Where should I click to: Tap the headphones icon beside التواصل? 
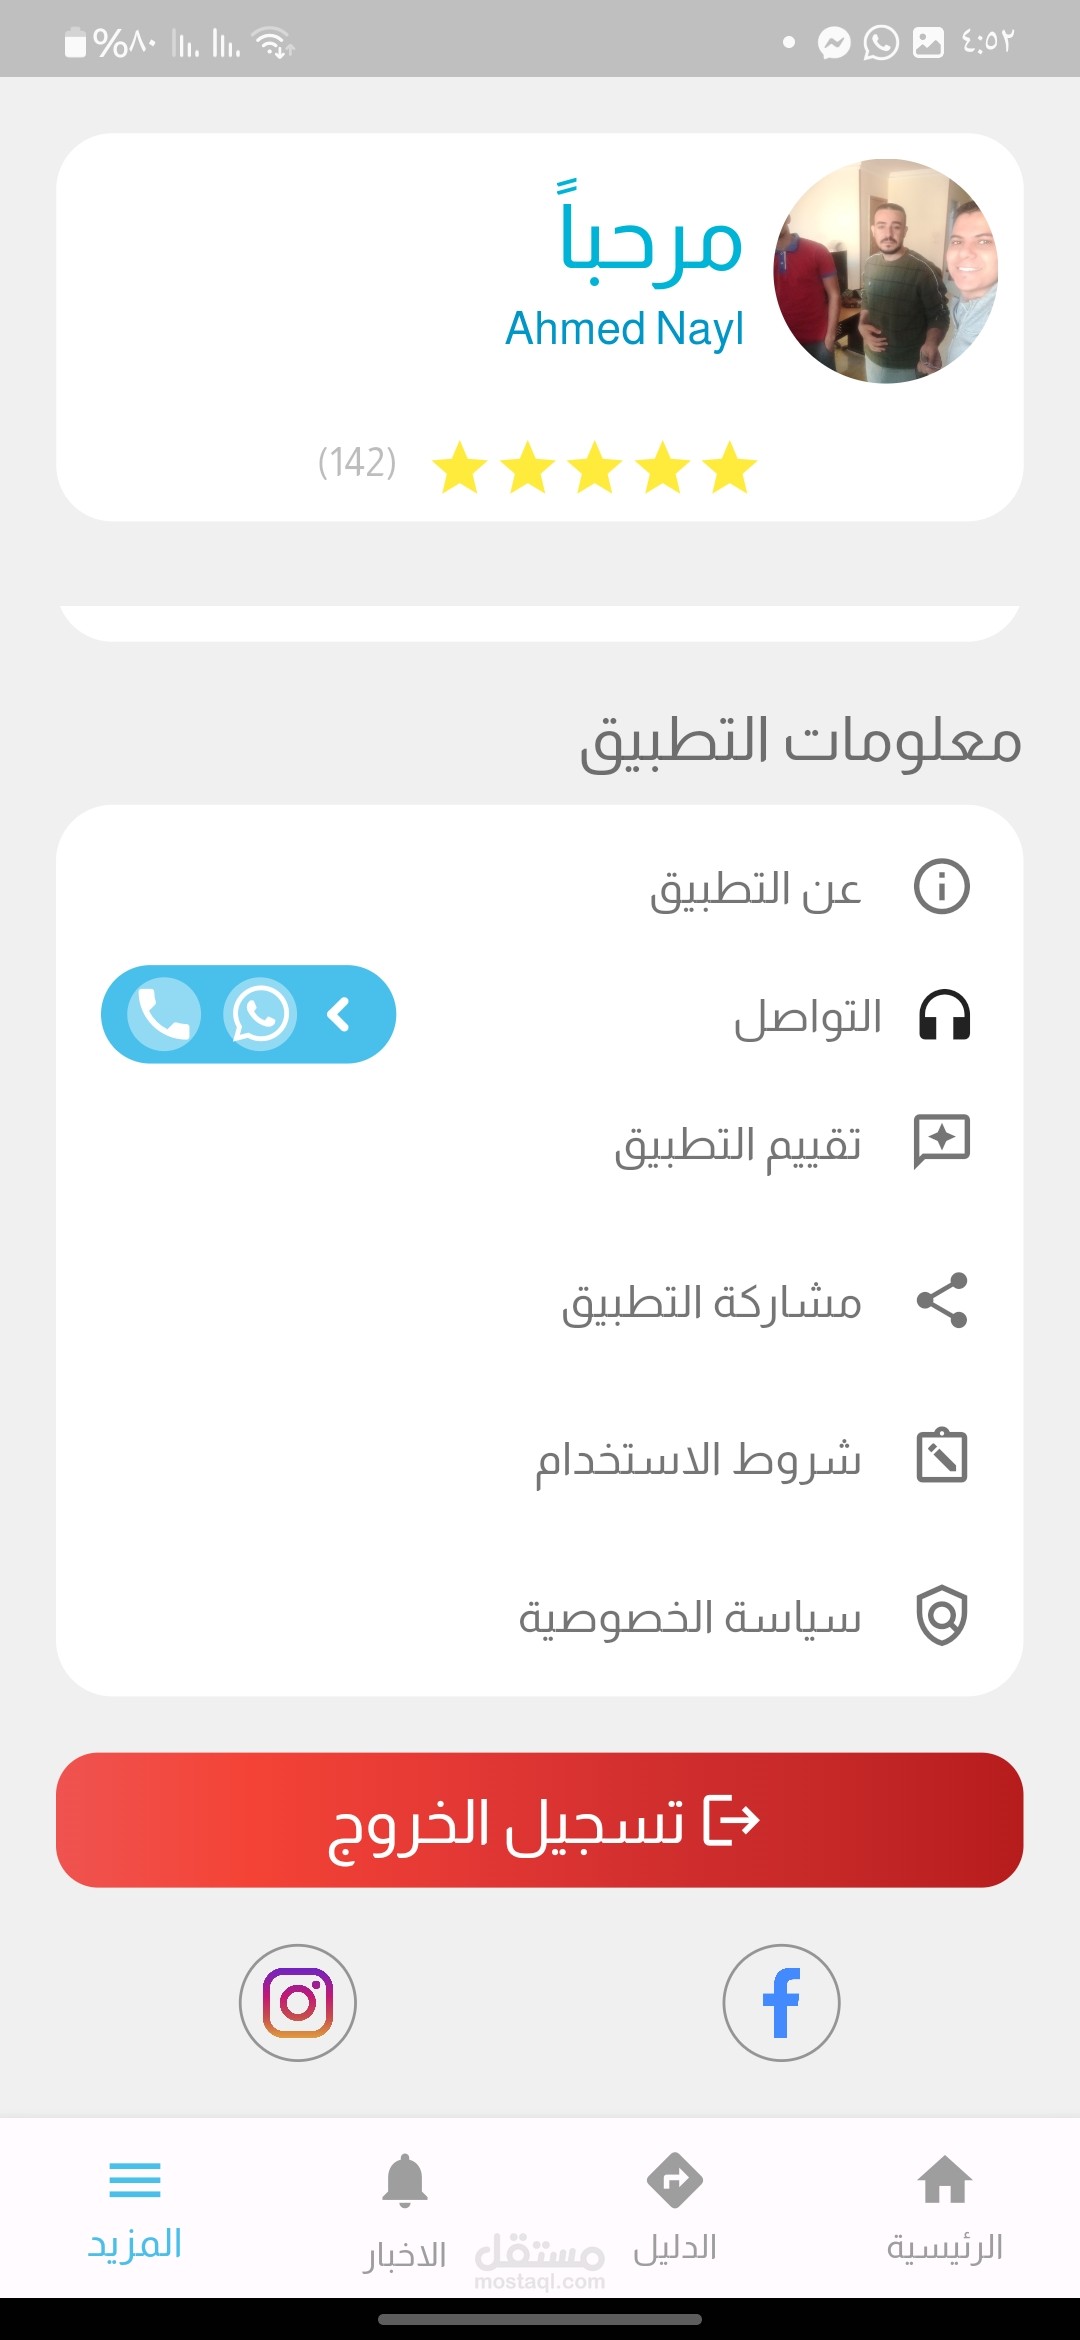[944, 1014]
